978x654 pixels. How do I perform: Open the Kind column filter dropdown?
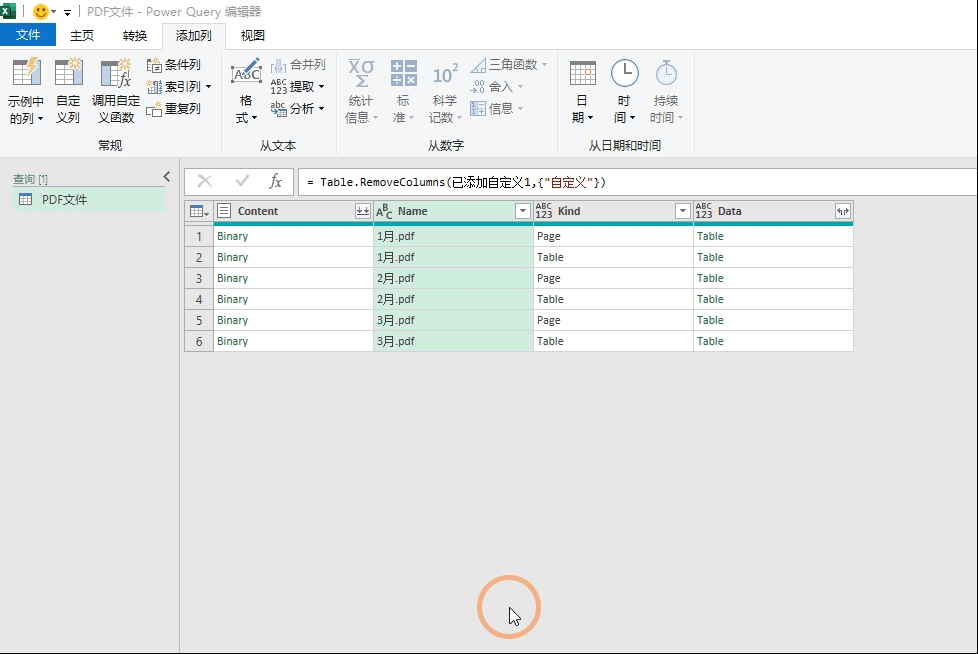point(683,211)
